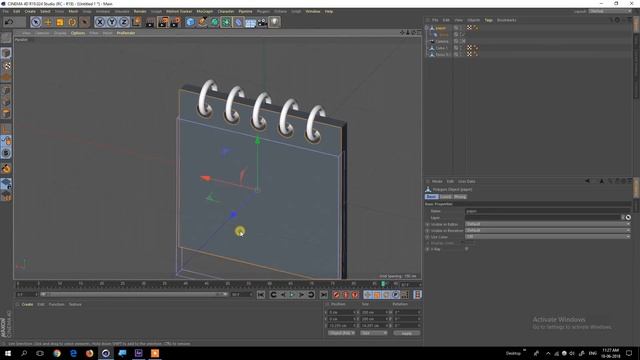Viewport: 640px width, 360px height.
Task: Switch to Polygons mode
Action: tap(6, 113)
